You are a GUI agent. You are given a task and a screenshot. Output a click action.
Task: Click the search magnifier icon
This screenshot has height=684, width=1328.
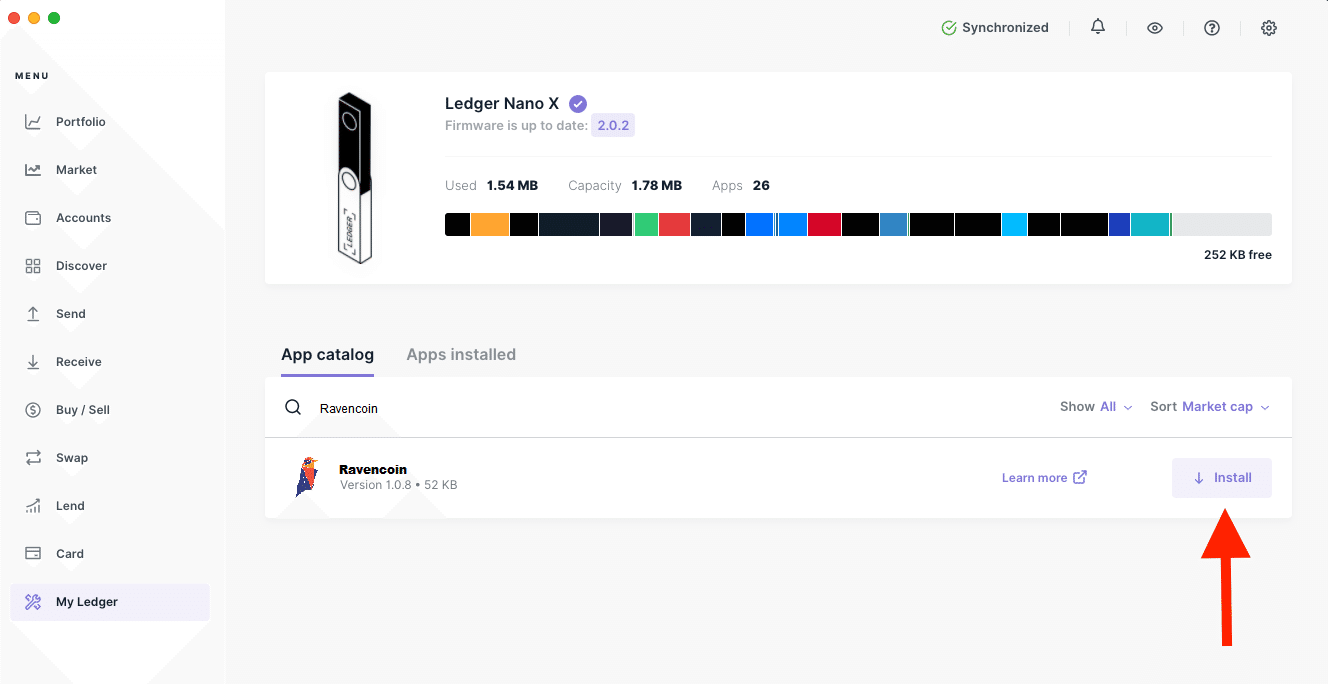(293, 407)
